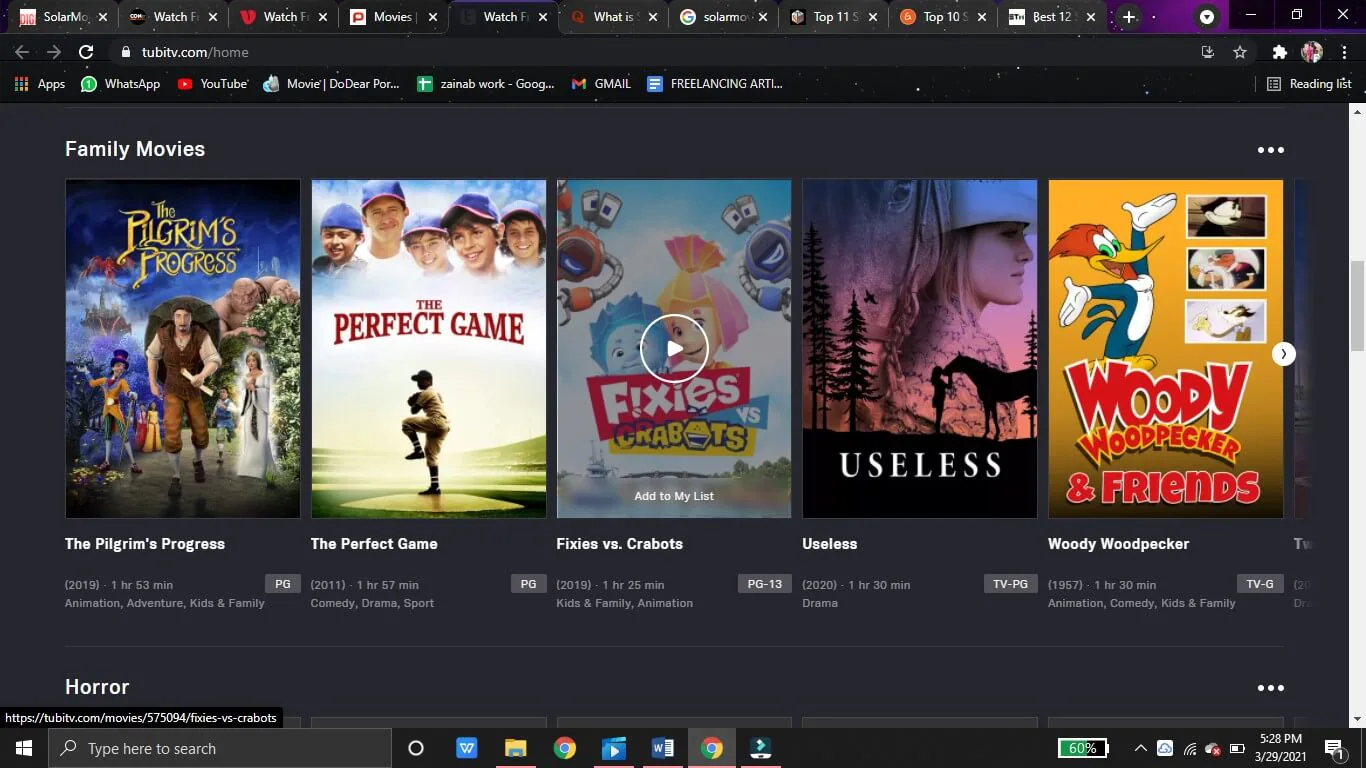Switch to the Top 10 tab
Viewport: 1366px width, 768px height.
tap(942, 17)
